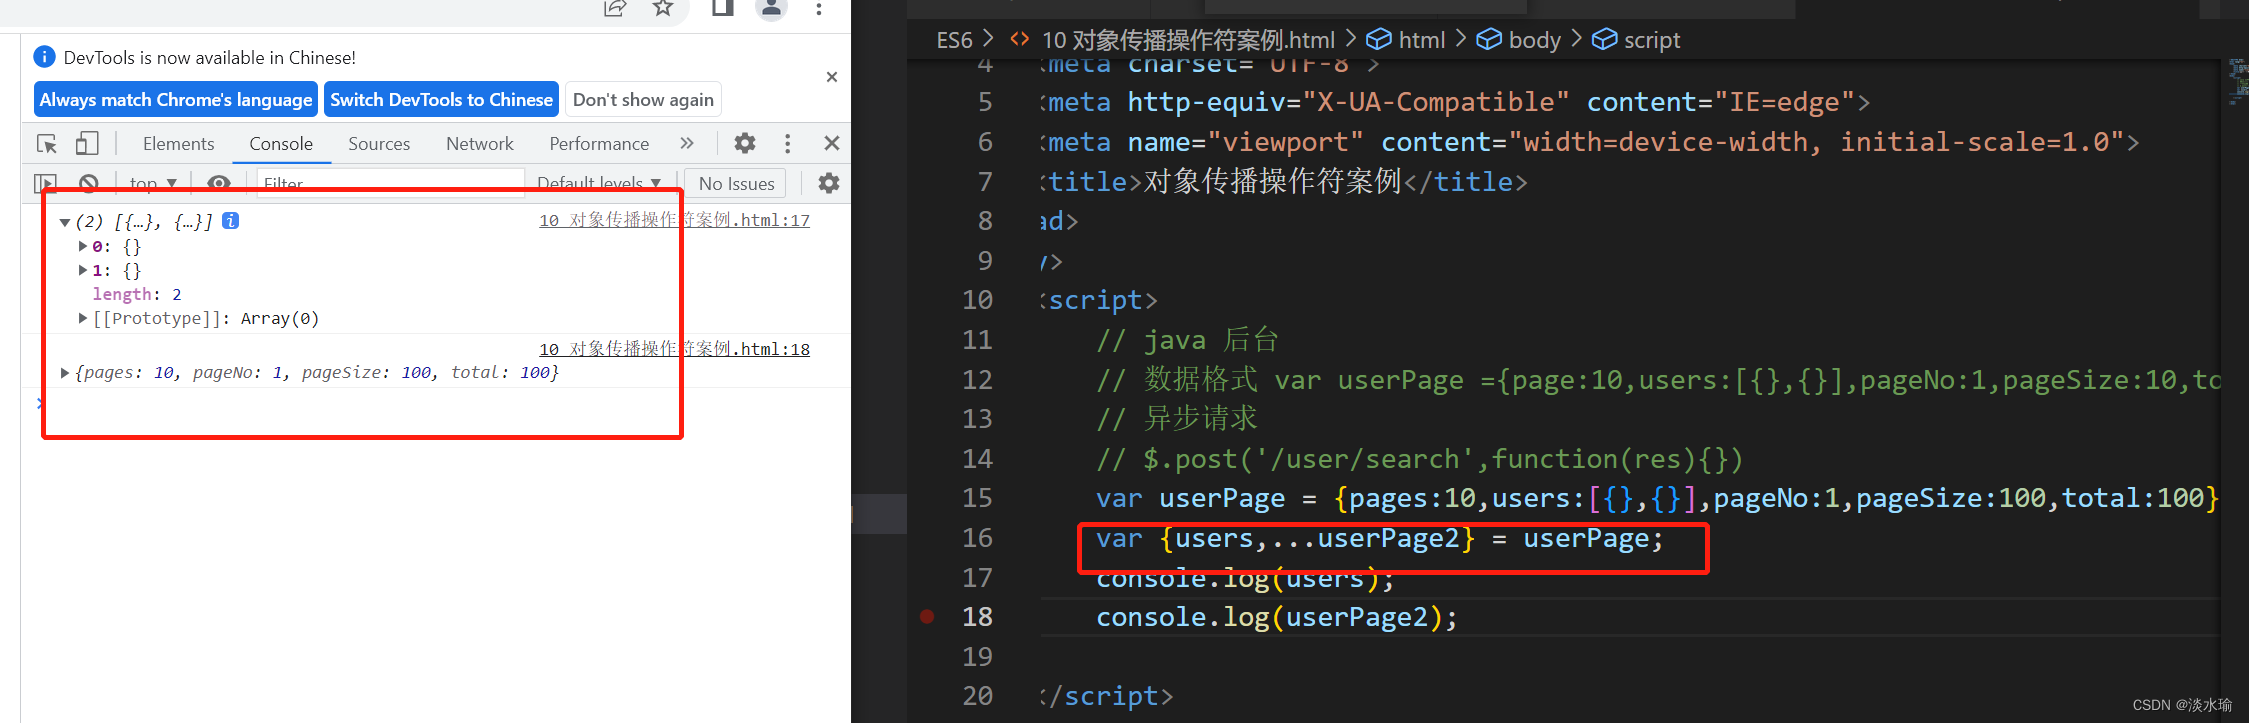The height and width of the screenshot is (723, 2249).
Task: Expand the {pages: 10, pageNo: 1...} object
Action: click(x=65, y=372)
